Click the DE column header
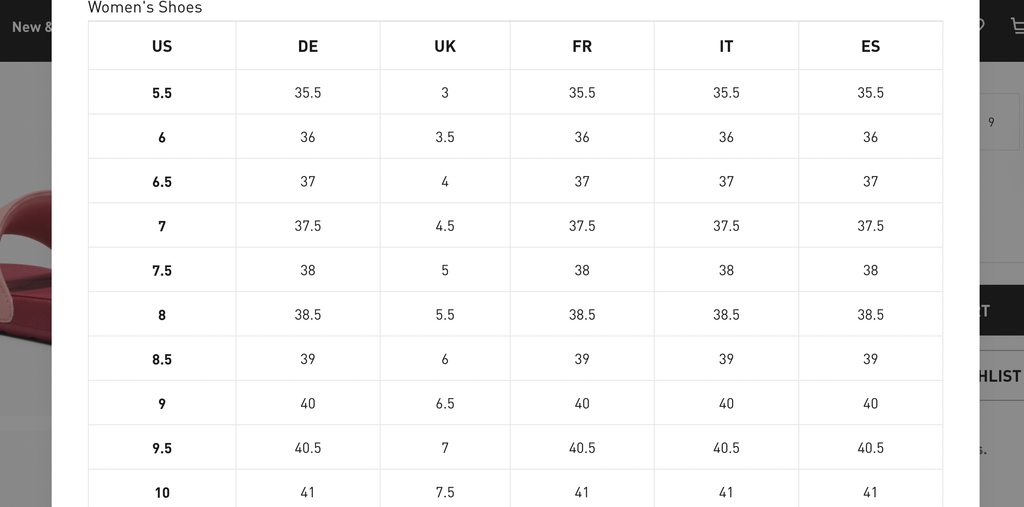Viewport: 1024px width, 507px height. pyautogui.click(x=308, y=46)
